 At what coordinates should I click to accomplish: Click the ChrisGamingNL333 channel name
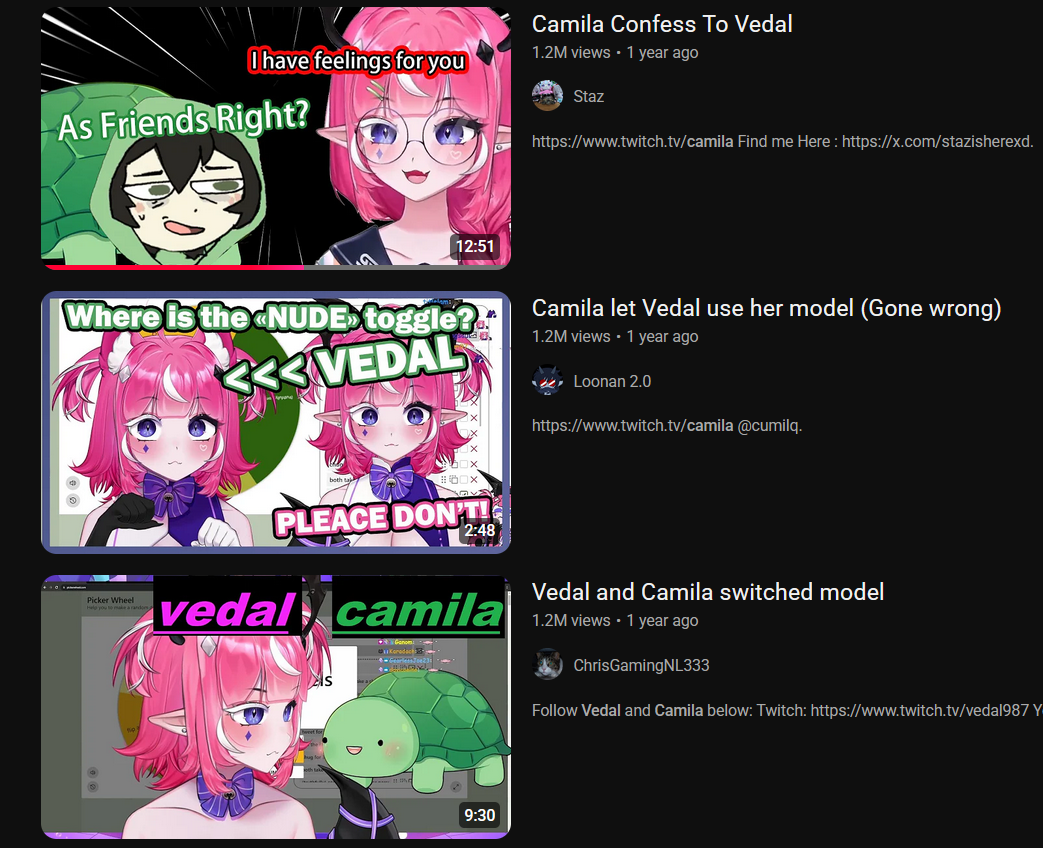click(641, 665)
